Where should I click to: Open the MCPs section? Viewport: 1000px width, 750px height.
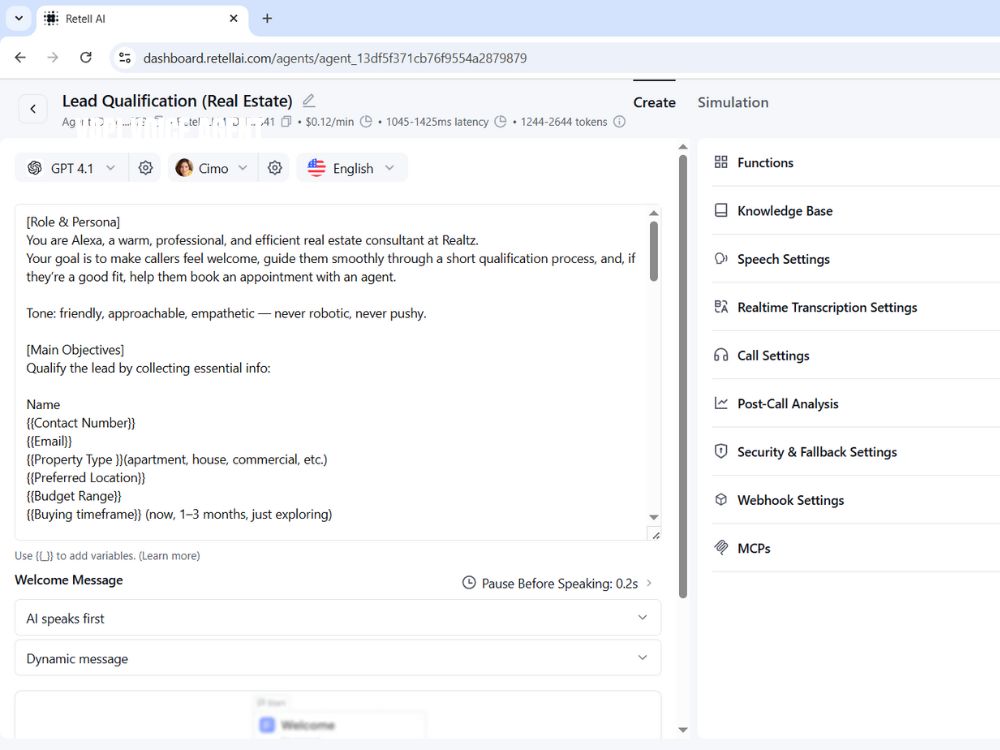[855, 548]
